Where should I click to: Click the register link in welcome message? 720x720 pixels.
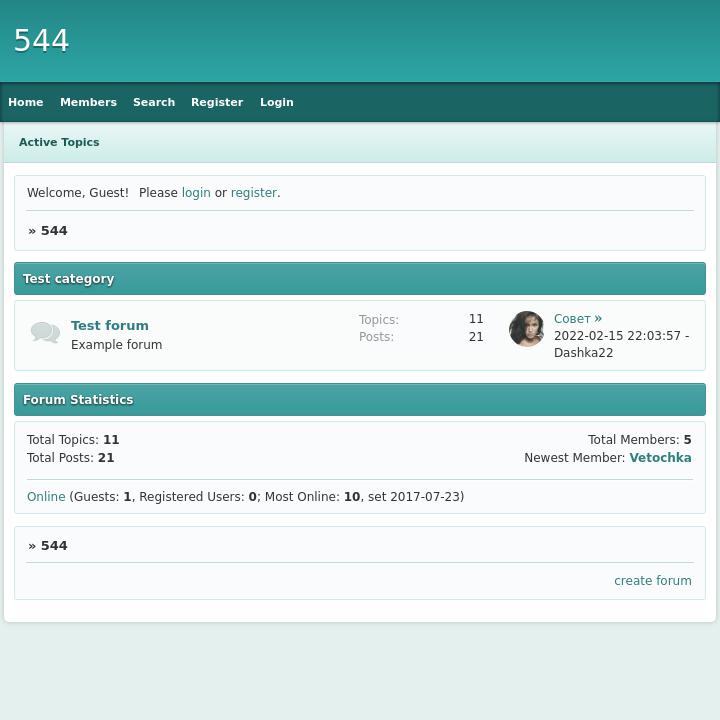pos(253,193)
